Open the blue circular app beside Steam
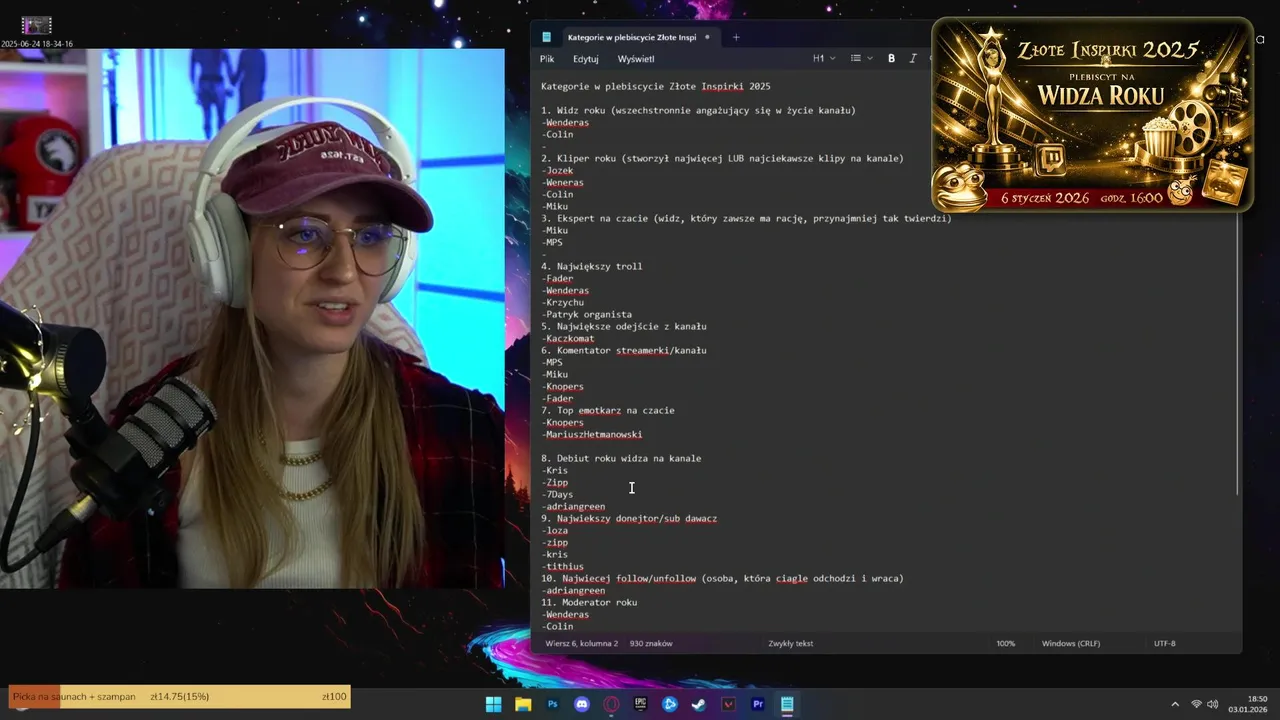The image size is (1280, 720). pos(670,704)
